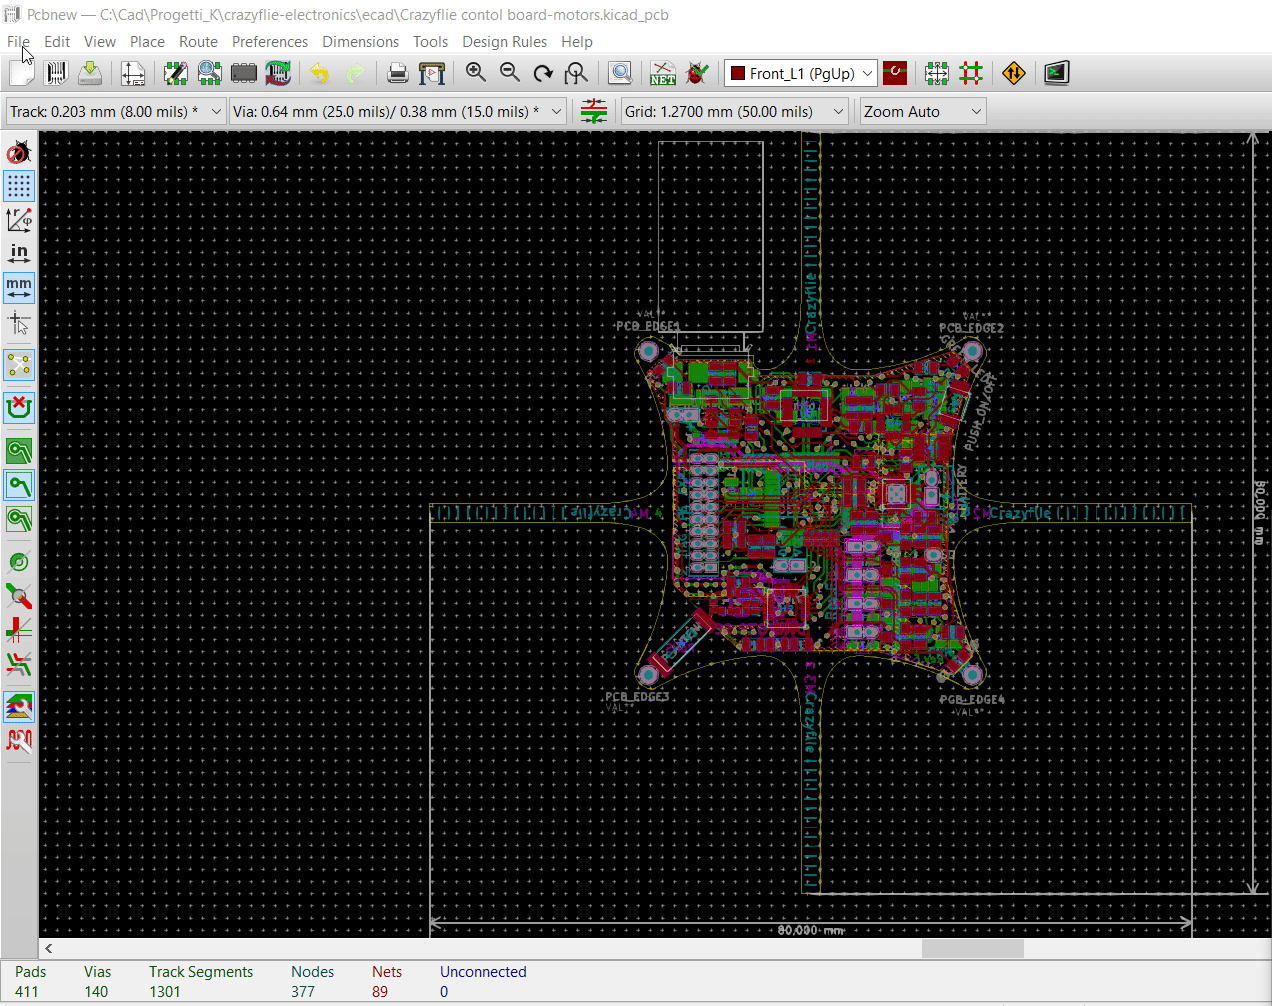This screenshot has height=1006, width=1272.
Task: Open the netlist NET icon
Action: [662, 73]
